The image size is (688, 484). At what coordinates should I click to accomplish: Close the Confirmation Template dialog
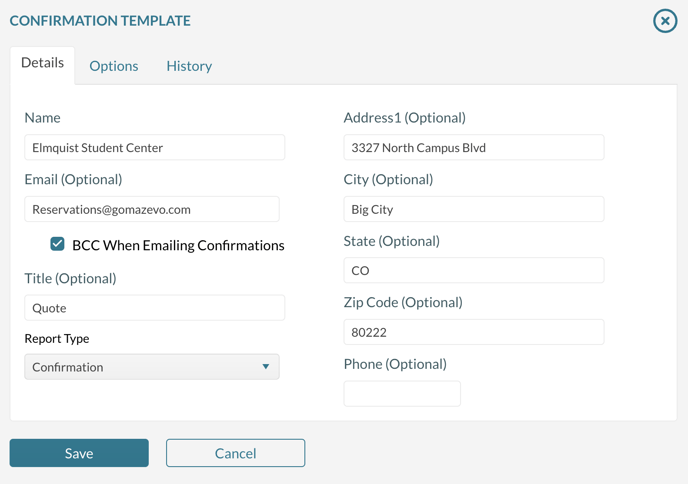(x=665, y=20)
